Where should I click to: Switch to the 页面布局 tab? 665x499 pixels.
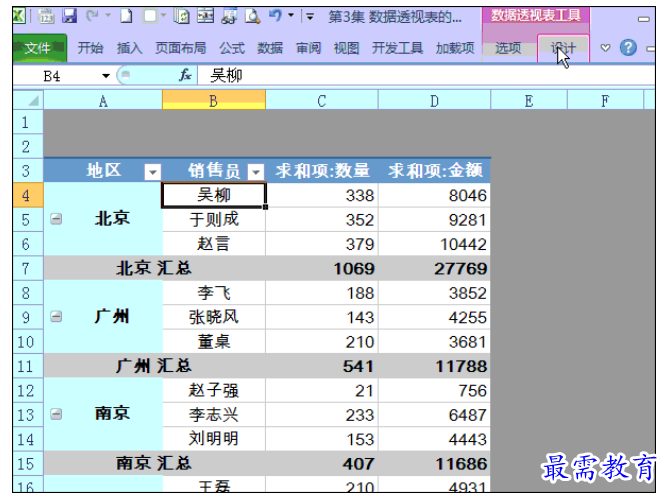click(x=181, y=48)
